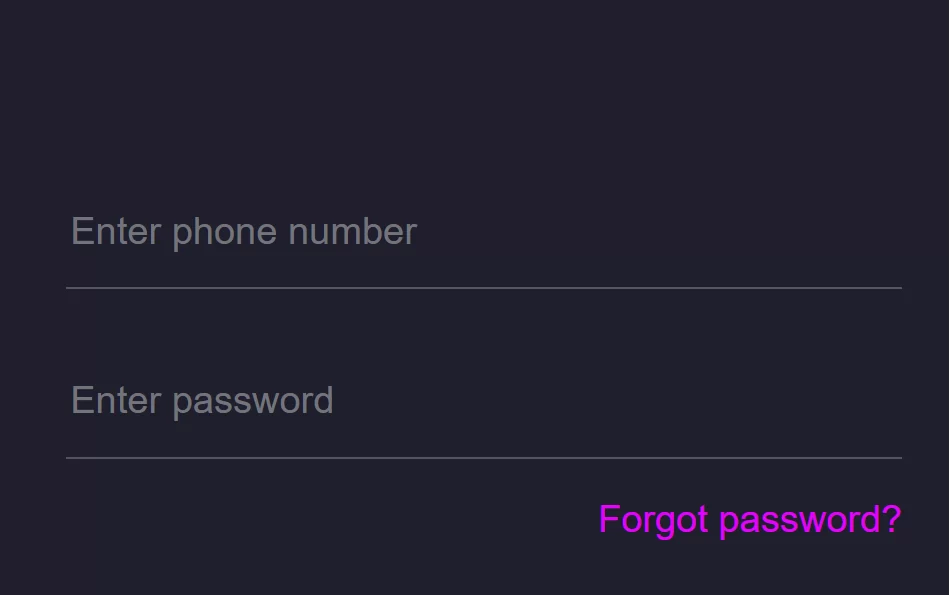
Task: Open the Forgot password? link
Action: [x=749, y=520]
